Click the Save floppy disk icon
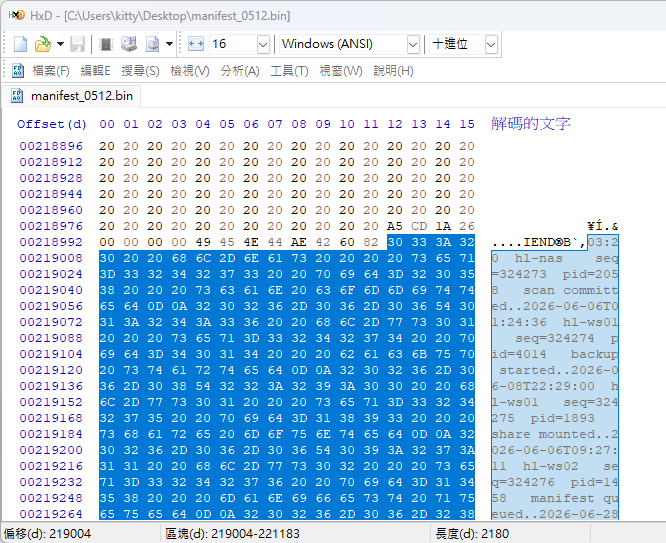This screenshot has width=666, height=543. click(x=77, y=44)
